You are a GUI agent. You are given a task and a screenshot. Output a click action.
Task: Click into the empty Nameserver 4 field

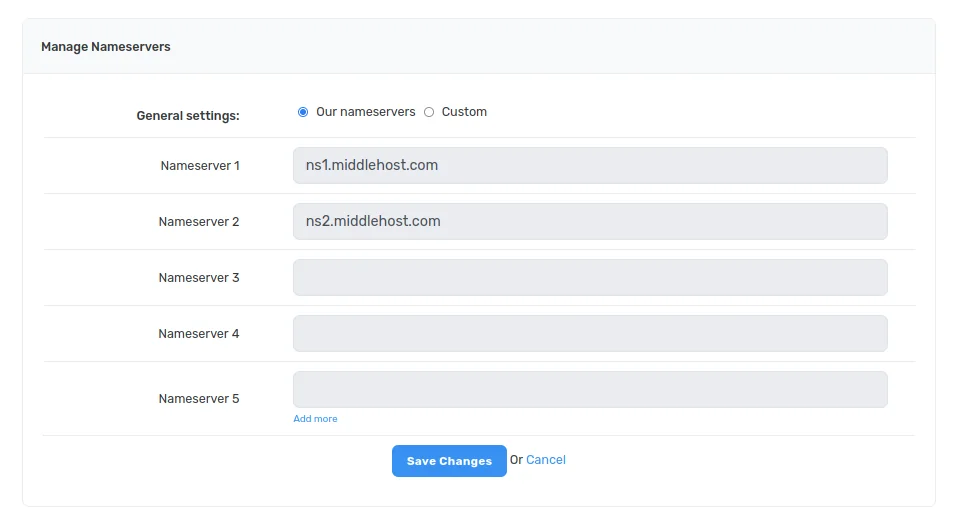tap(589, 334)
